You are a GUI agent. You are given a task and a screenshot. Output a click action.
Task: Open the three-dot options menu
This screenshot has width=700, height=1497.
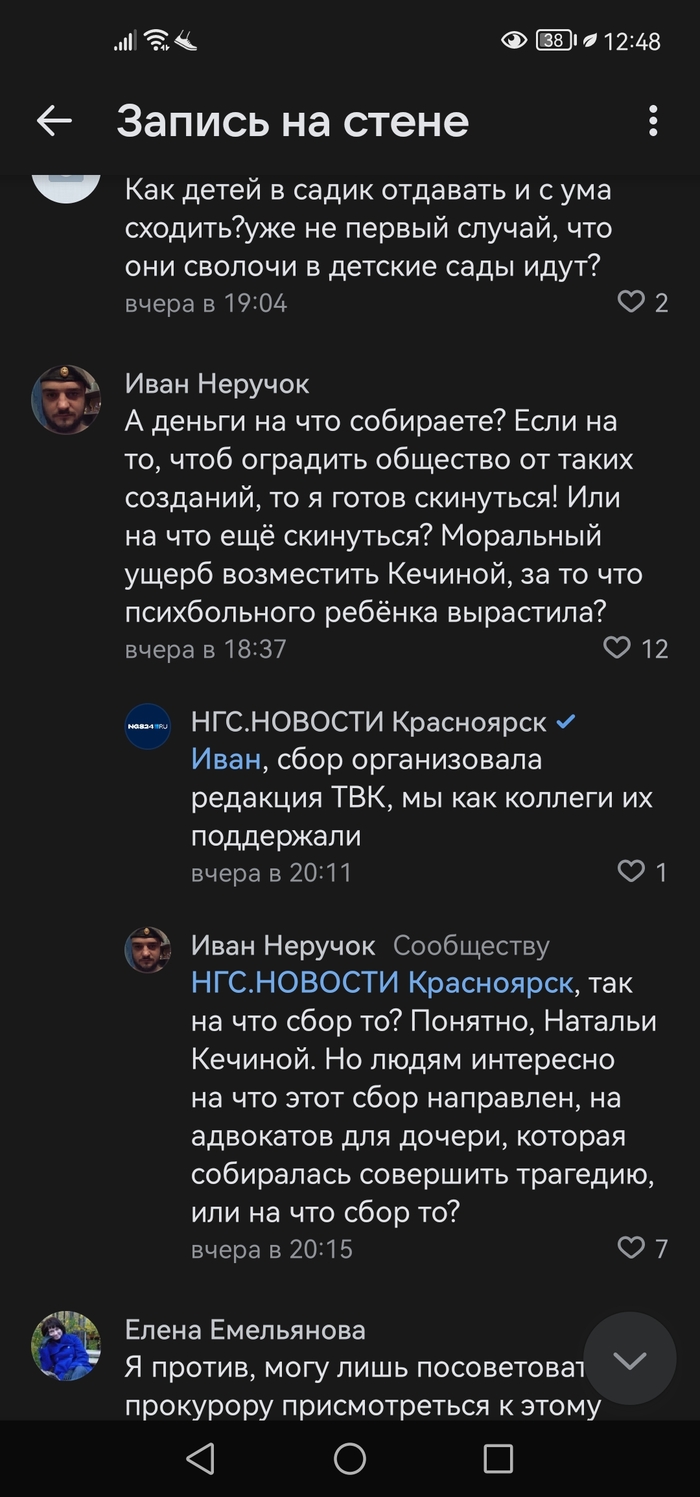(653, 121)
